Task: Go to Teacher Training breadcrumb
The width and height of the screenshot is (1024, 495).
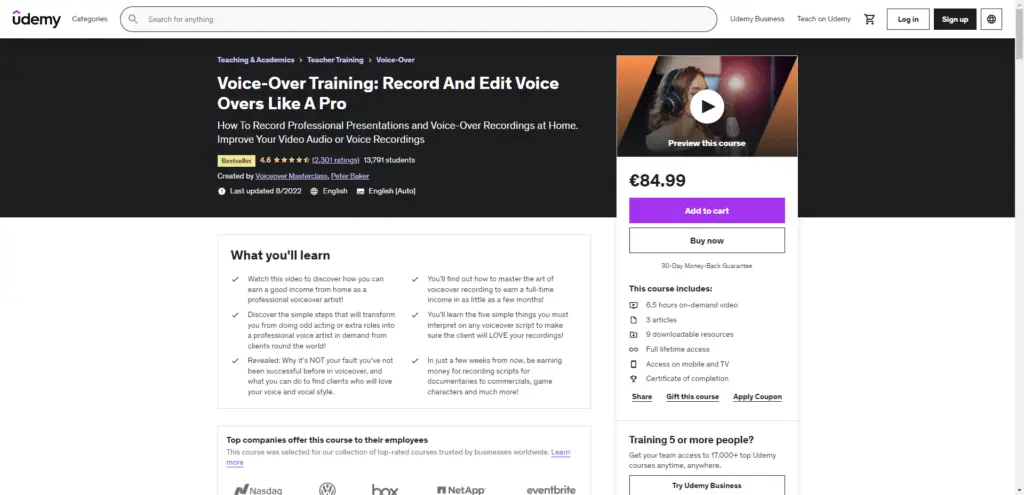Action: click(335, 59)
